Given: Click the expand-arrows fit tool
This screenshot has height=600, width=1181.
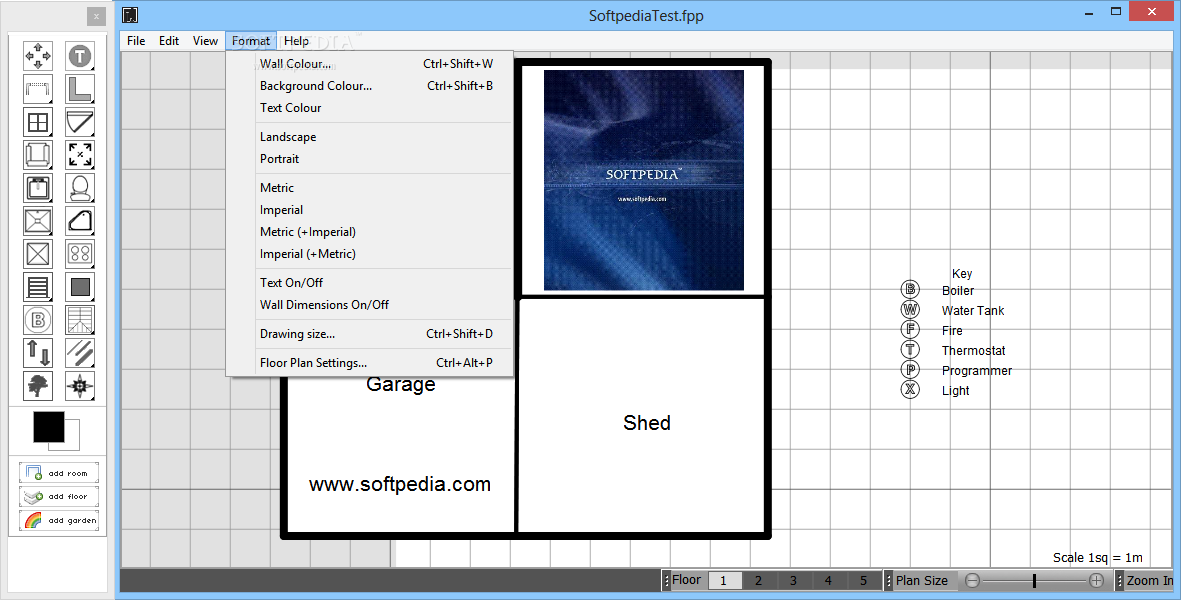Looking at the screenshot, I should point(80,154).
